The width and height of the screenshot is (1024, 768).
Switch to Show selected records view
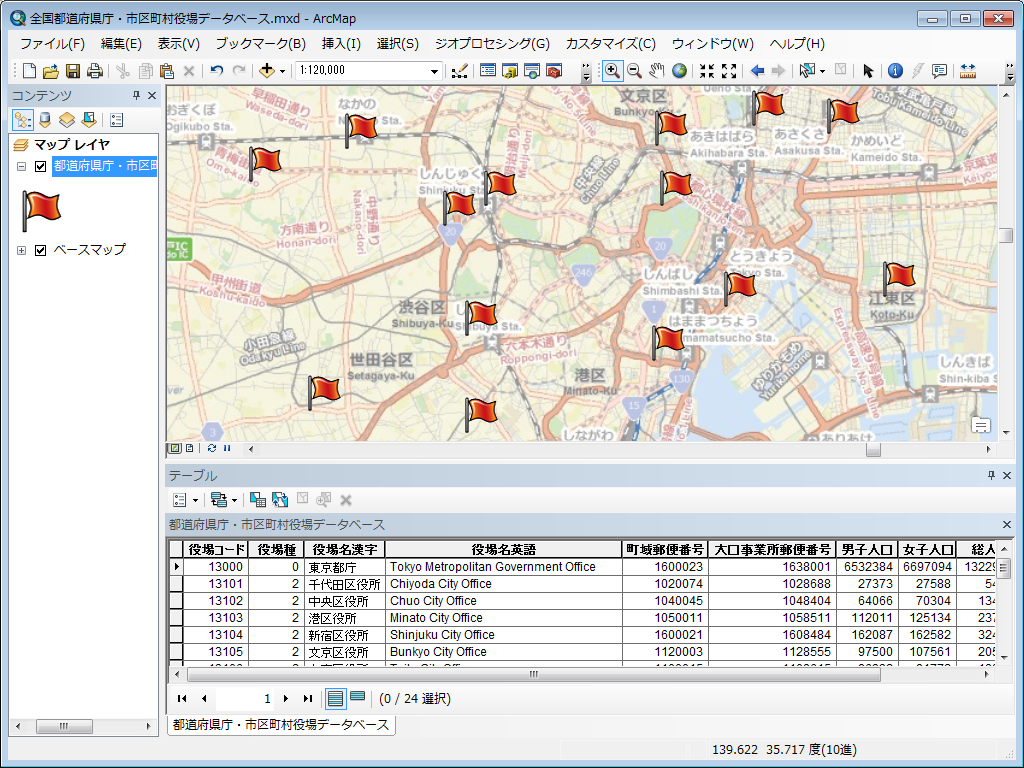click(x=357, y=697)
